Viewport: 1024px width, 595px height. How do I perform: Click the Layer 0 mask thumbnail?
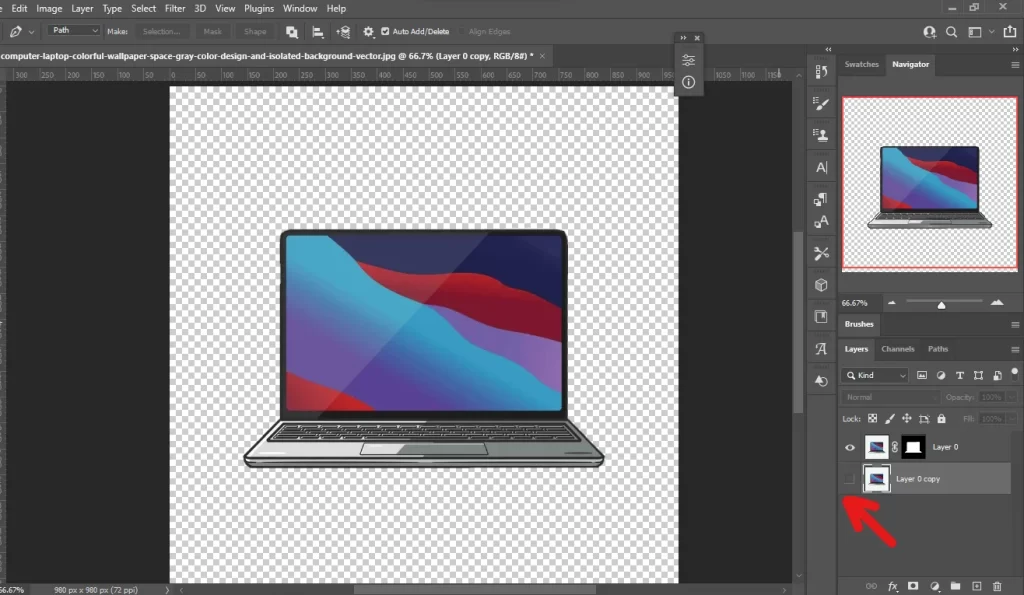coord(913,447)
